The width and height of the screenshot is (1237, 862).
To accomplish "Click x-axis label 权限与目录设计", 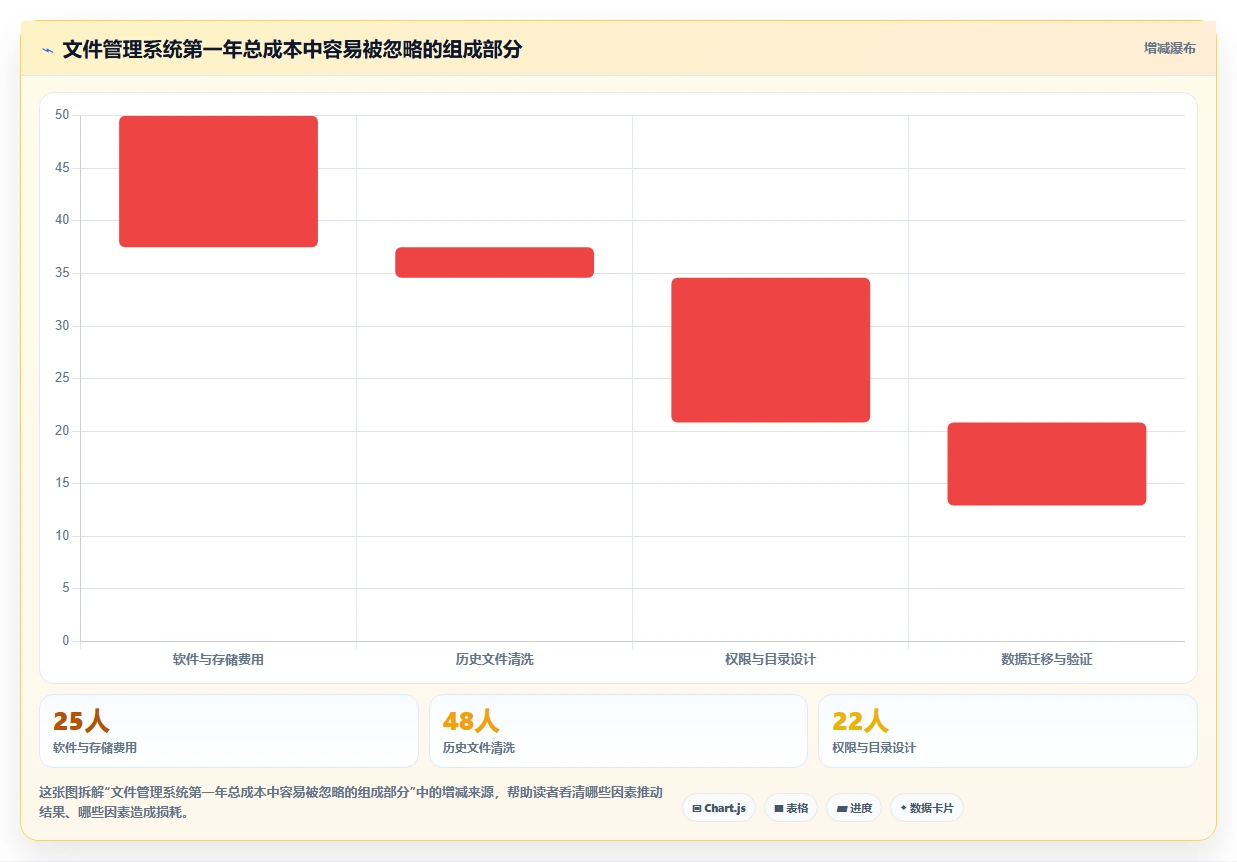I will pyautogui.click(x=770, y=660).
